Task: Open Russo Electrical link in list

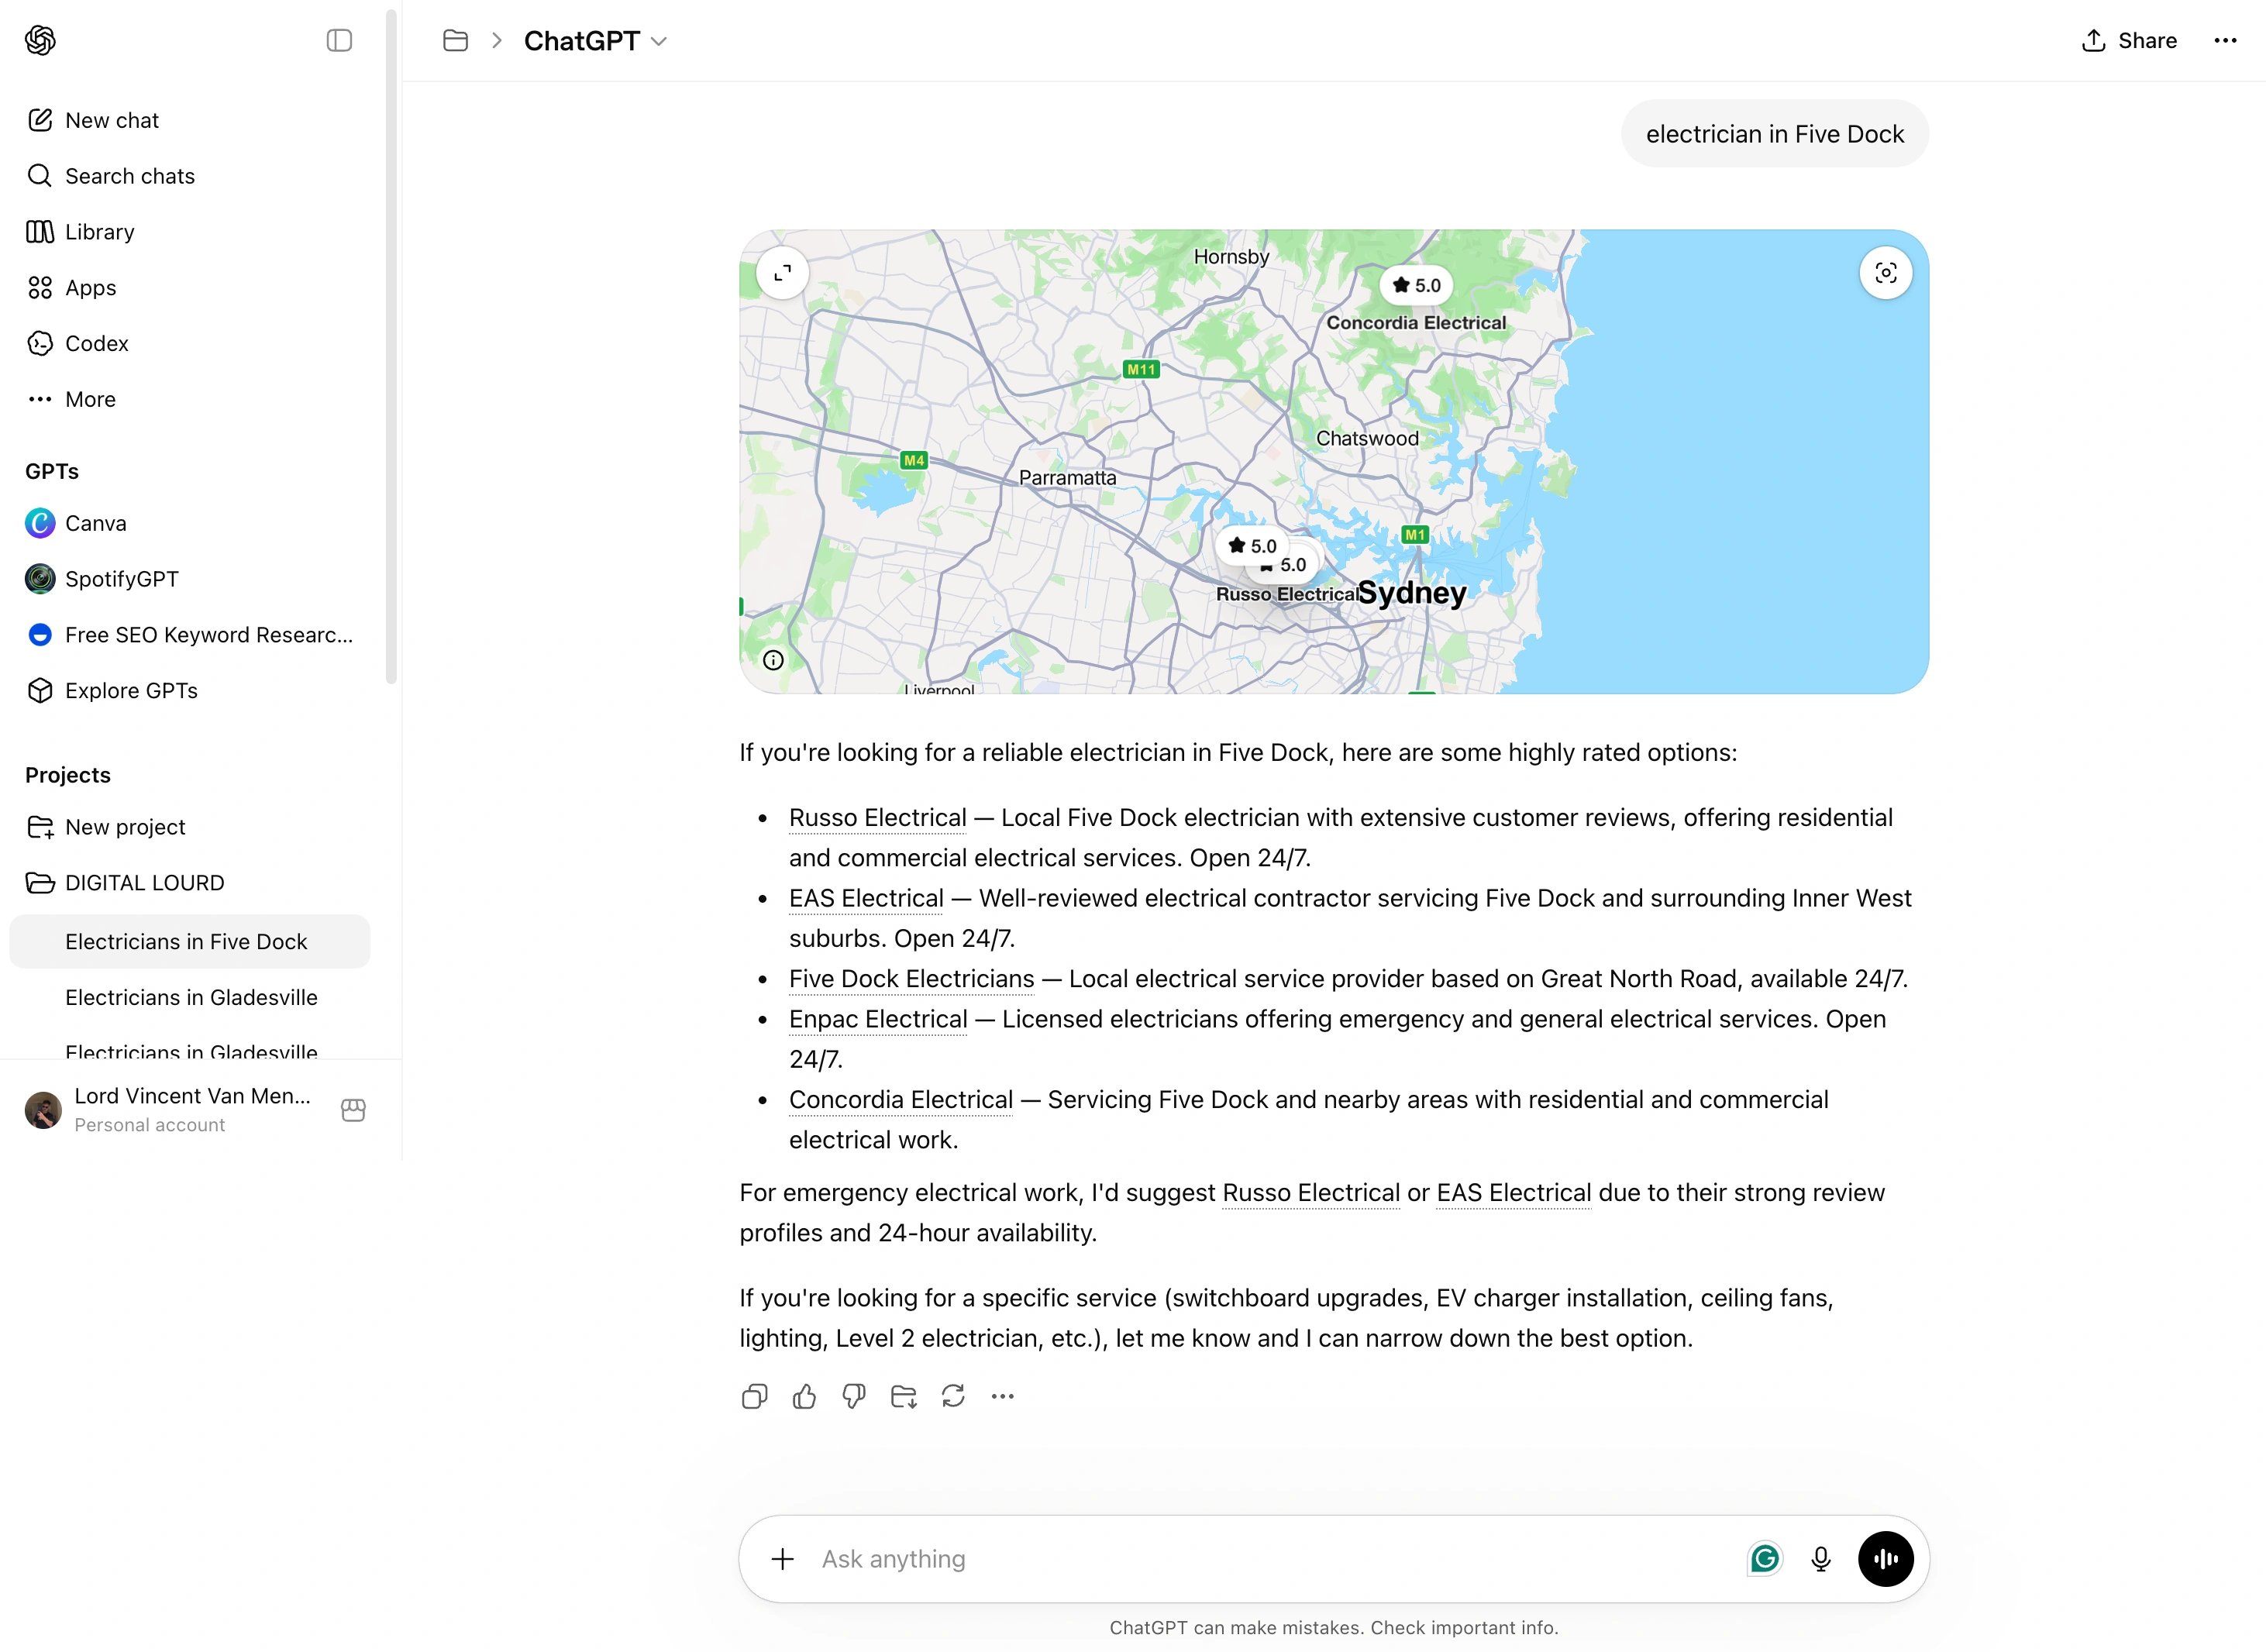Action: coord(877,818)
